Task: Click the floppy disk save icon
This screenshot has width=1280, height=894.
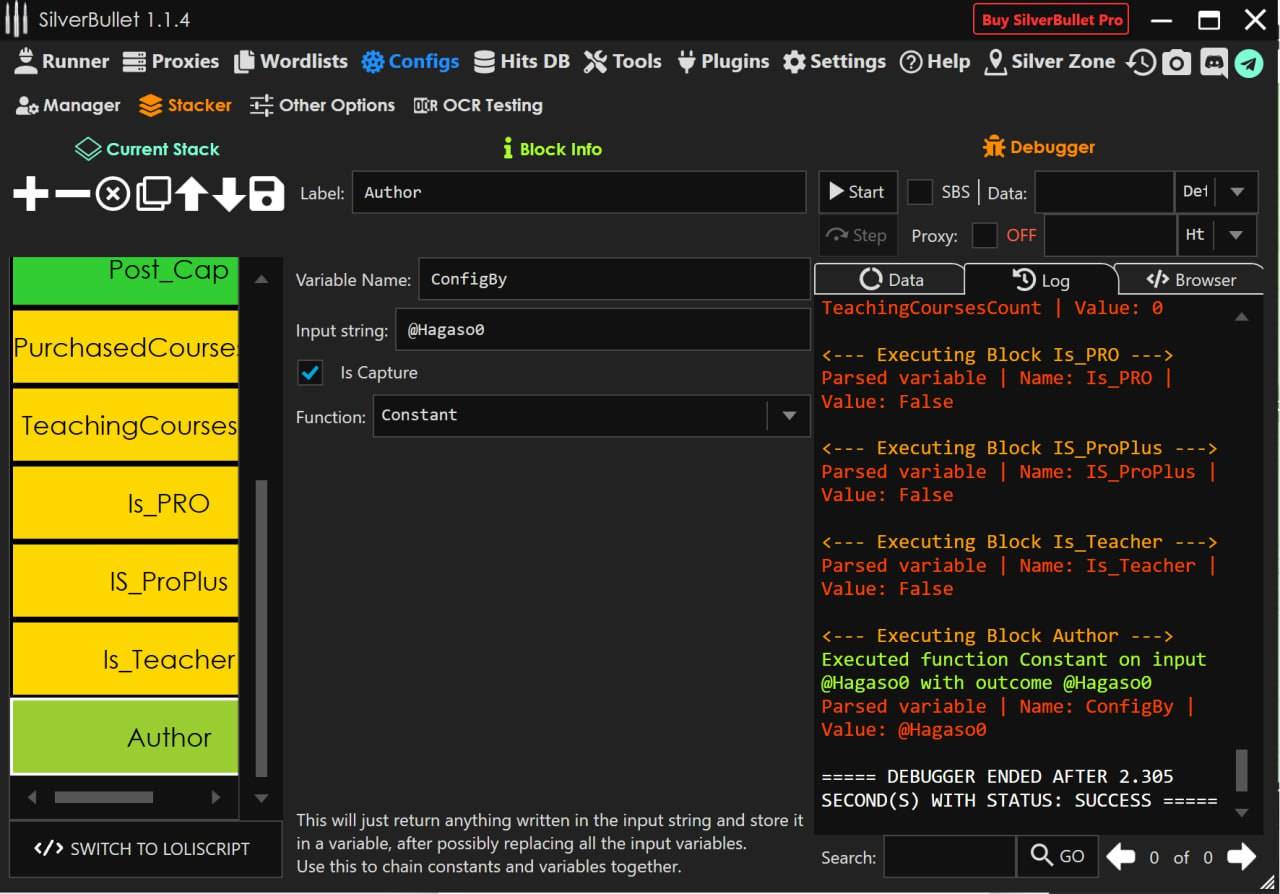Action: 266,193
